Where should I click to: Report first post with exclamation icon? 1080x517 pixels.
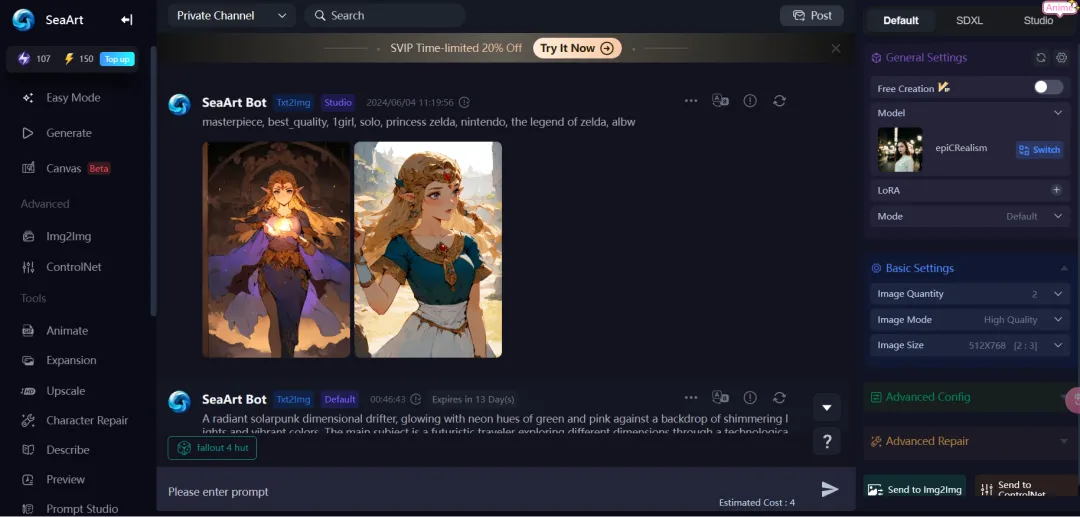coord(750,101)
